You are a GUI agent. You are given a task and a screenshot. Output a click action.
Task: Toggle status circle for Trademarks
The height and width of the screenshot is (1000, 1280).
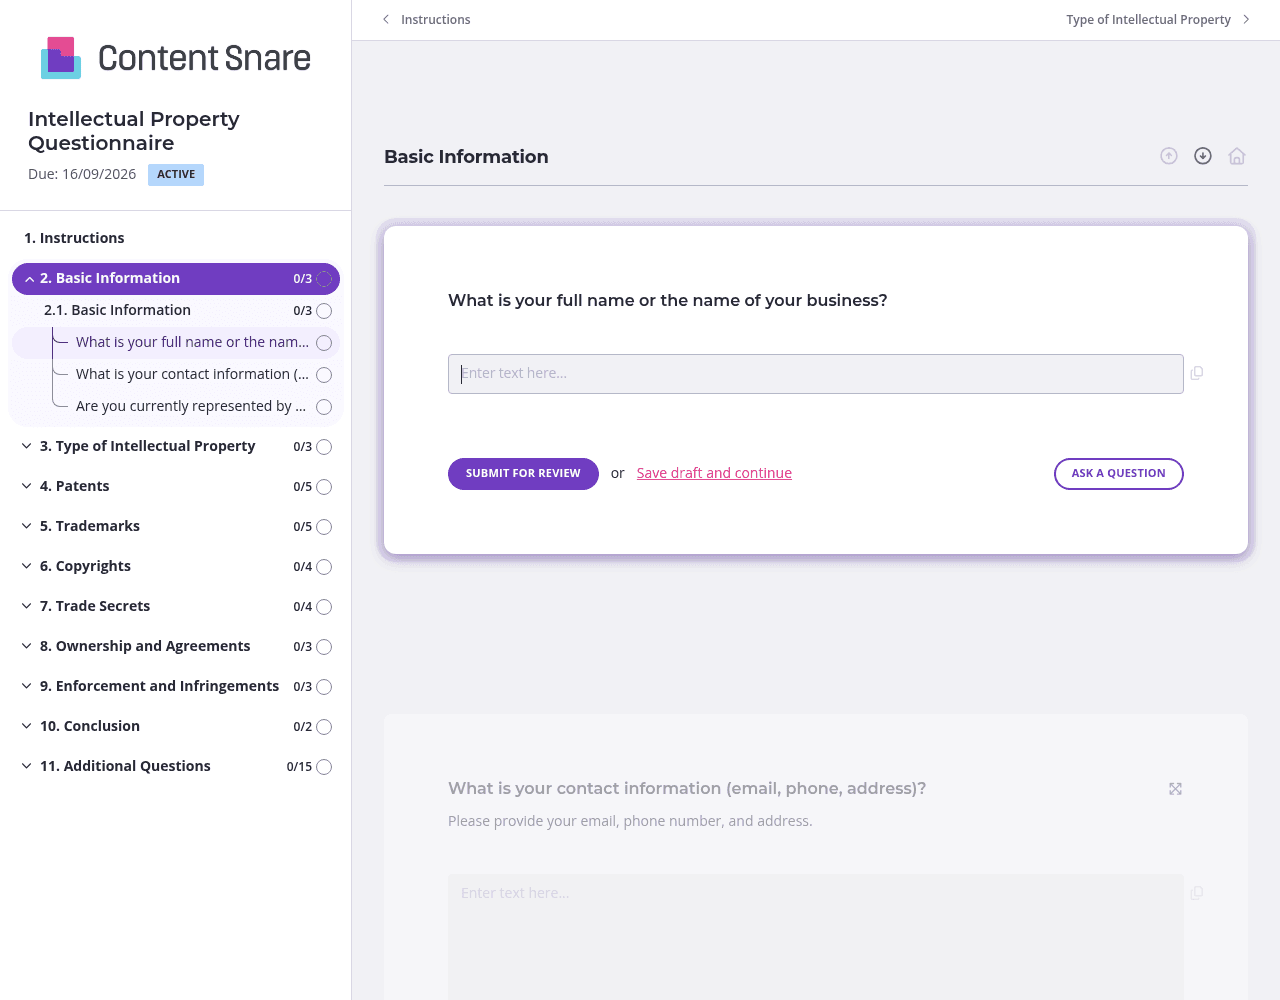(324, 527)
